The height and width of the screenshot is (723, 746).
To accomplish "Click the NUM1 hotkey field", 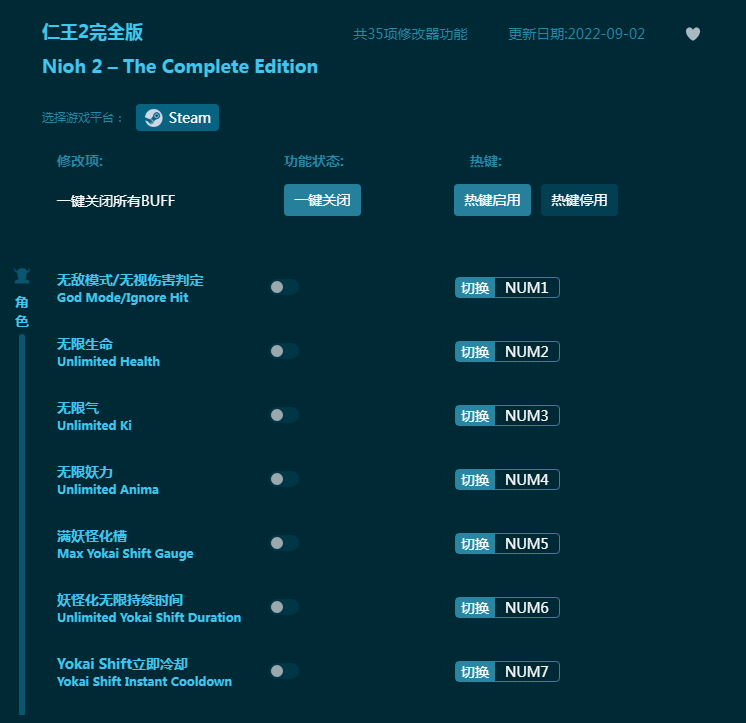I will (527, 287).
